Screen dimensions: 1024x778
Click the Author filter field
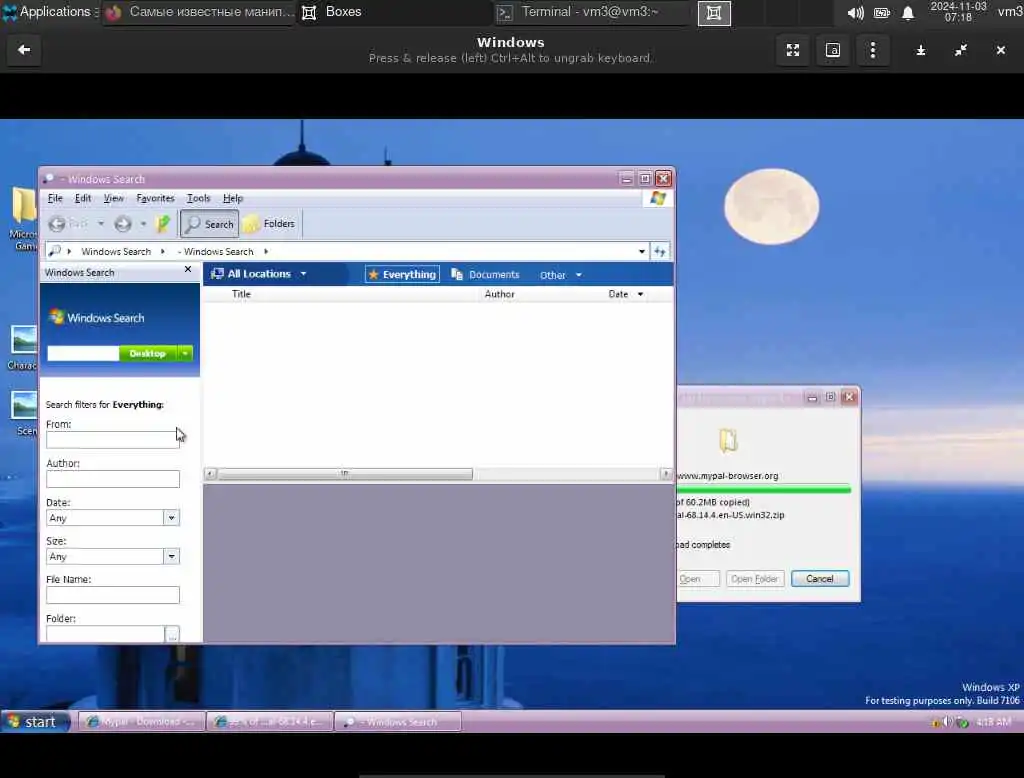tap(112, 479)
